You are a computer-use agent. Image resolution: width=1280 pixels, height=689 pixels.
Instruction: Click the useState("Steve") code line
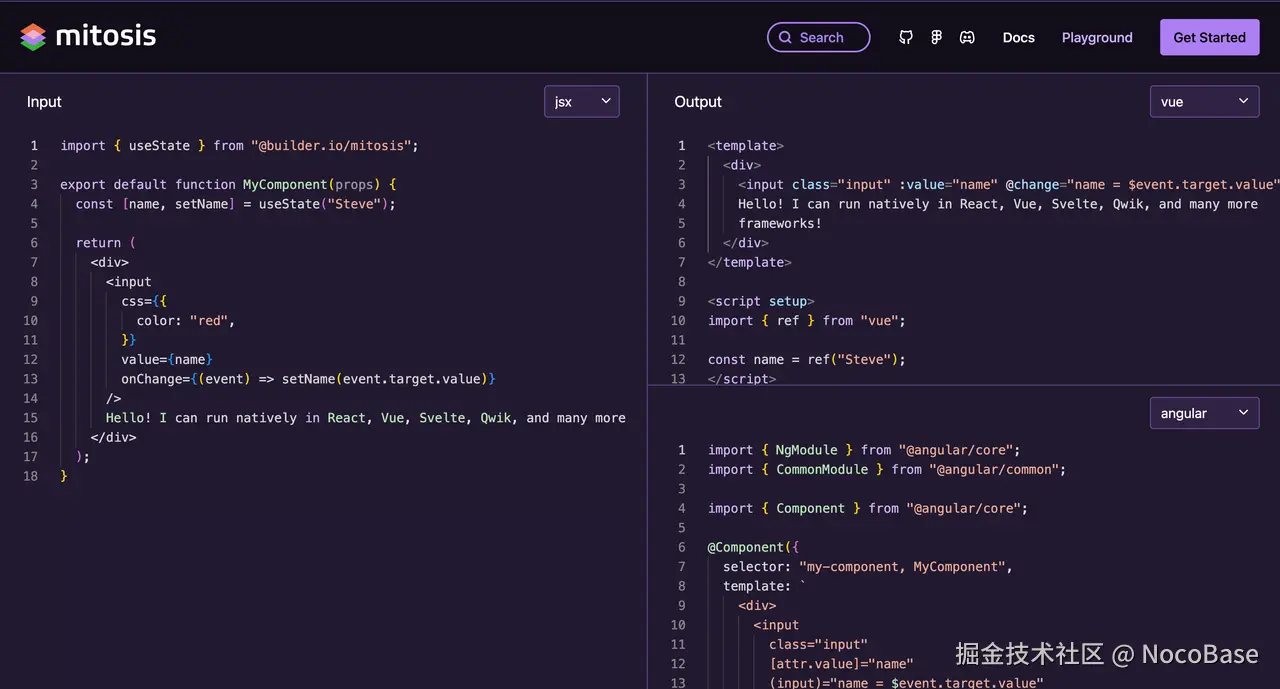tap(236, 204)
